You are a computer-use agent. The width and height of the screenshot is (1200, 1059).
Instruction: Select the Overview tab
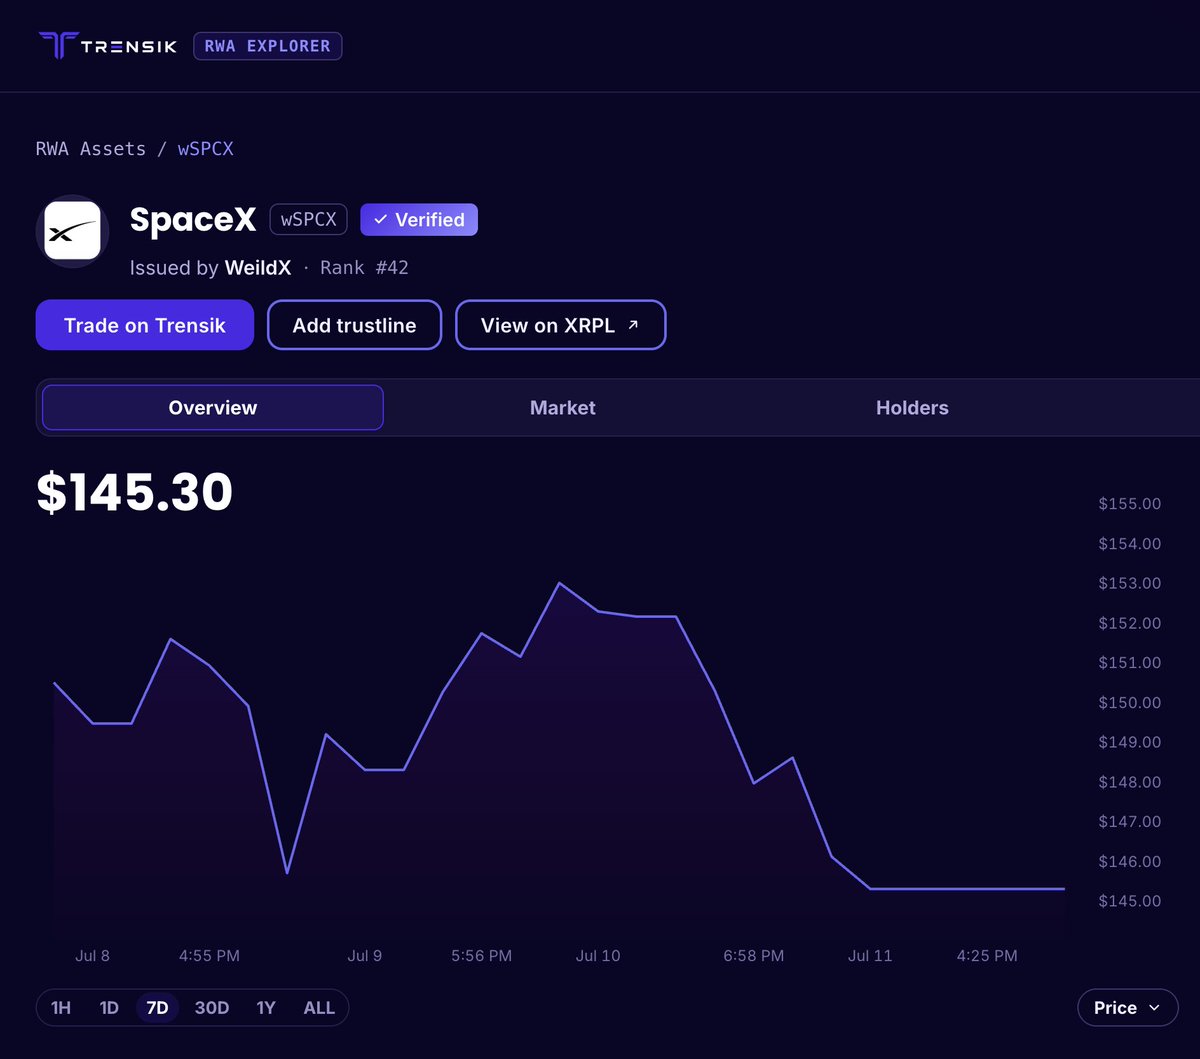pyautogui.click(x=213, y=408)
